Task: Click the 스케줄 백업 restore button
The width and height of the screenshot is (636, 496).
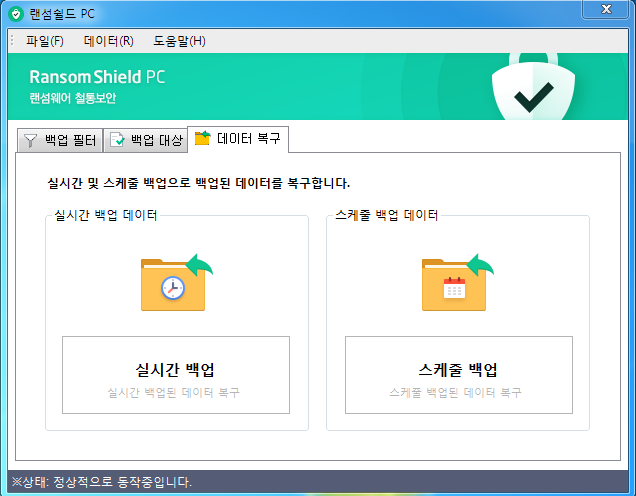Action: (x=459, y=375)
